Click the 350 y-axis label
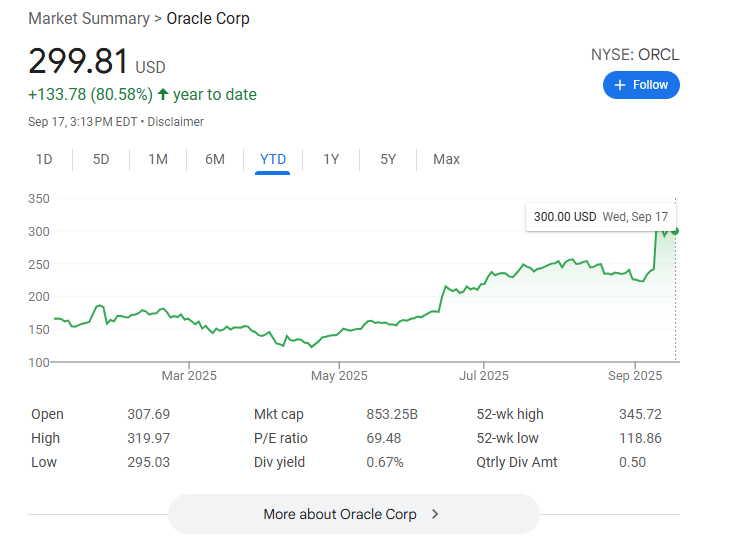Viewport: 735px width, 557px height. coord(39,199)
